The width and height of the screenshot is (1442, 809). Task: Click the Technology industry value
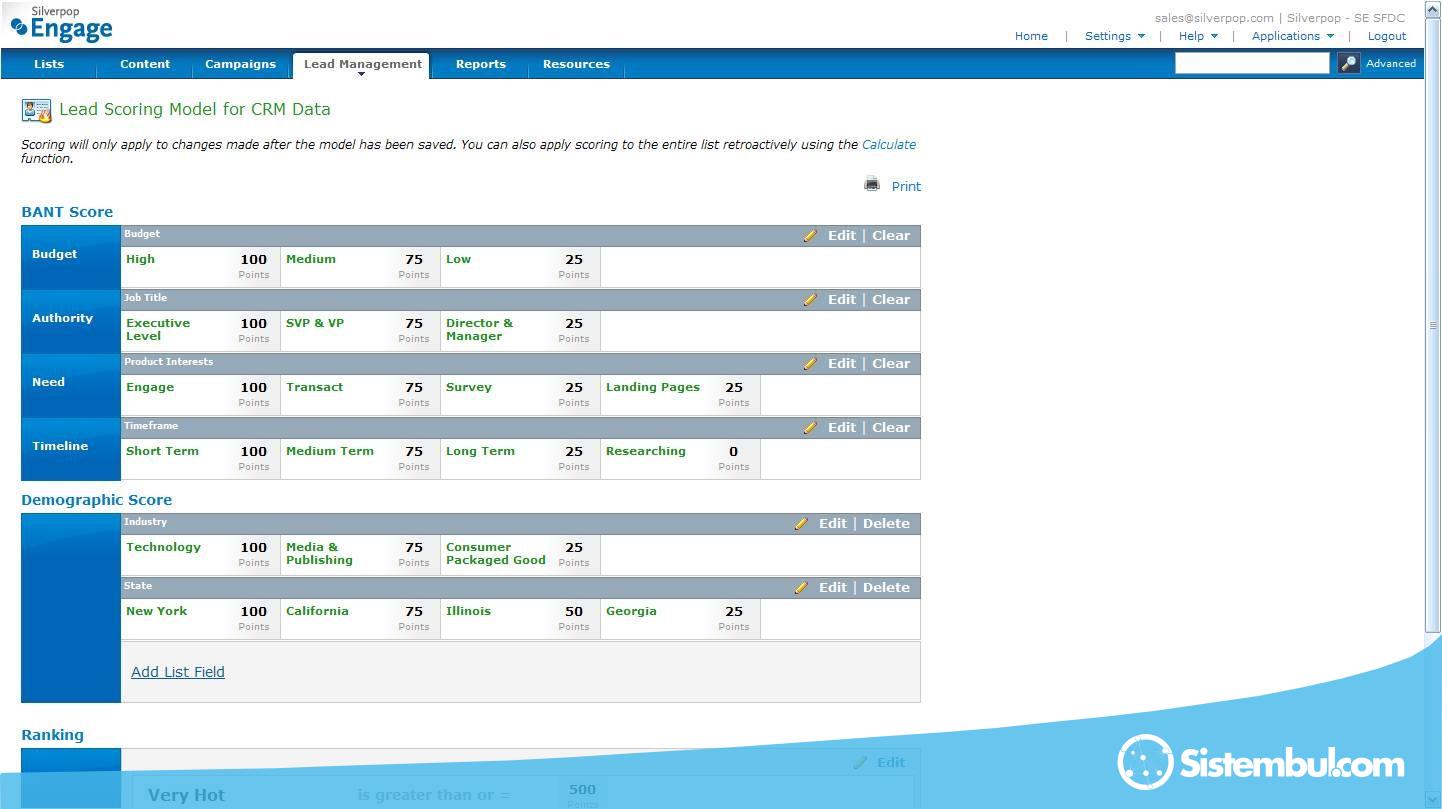pyautogui.click(x=163, y=547)
